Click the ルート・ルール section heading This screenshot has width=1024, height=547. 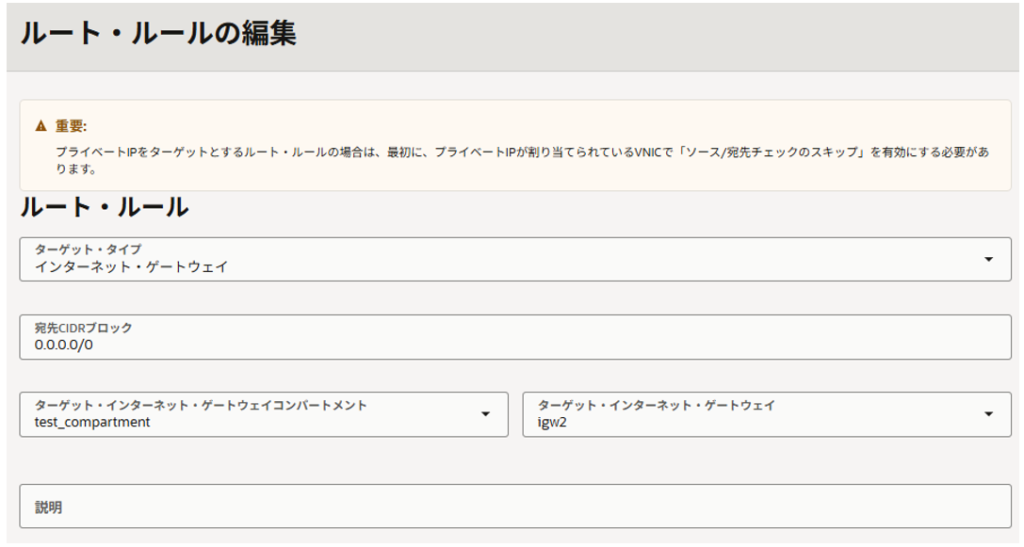pyautogui.click(x=104, y=207)
